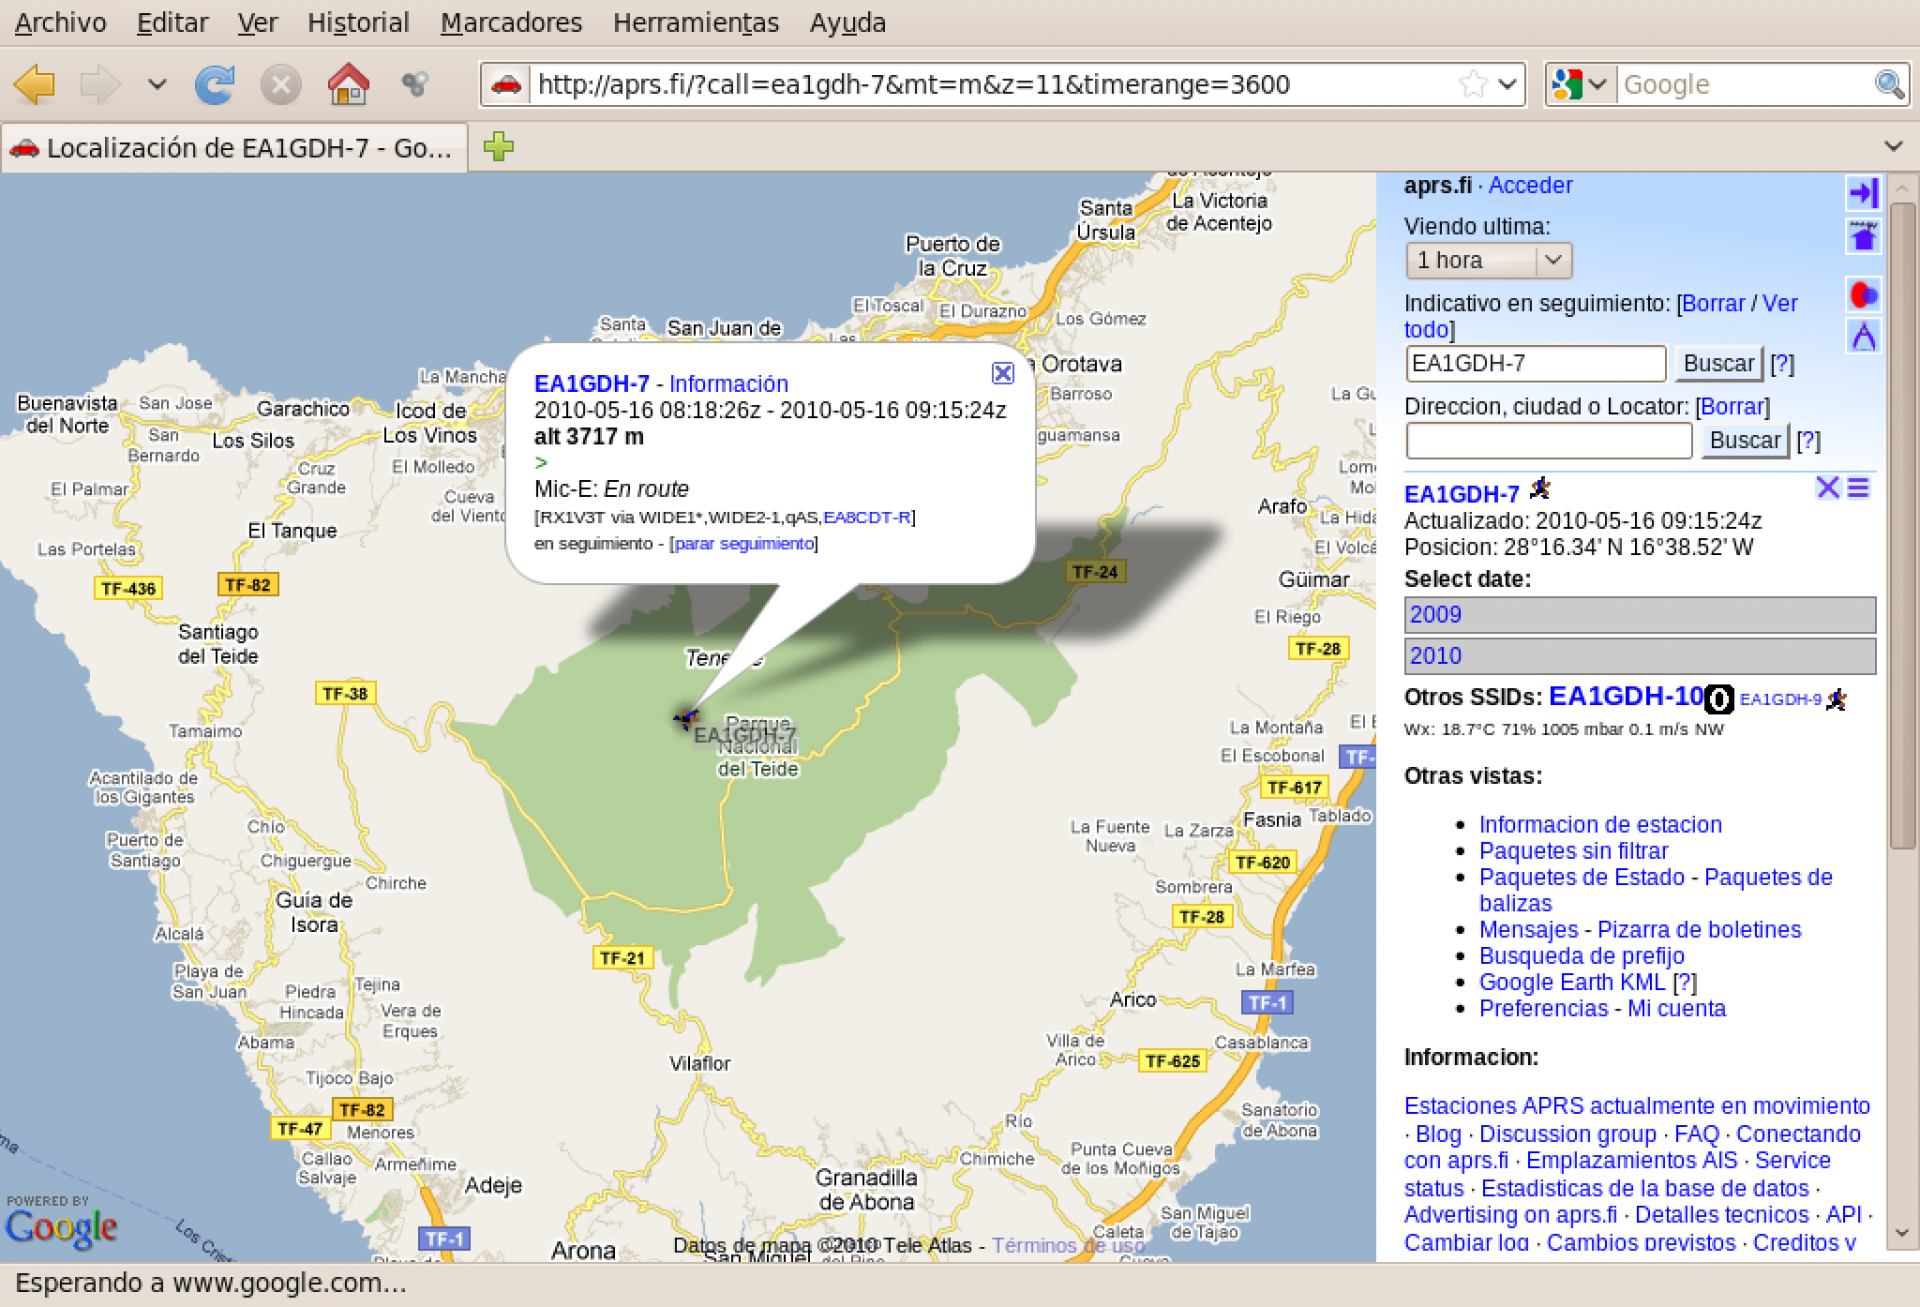Open the EA8CDT-R digipeater link
This screenshot has height=1307, width=1920.
[x=866, y=517]
